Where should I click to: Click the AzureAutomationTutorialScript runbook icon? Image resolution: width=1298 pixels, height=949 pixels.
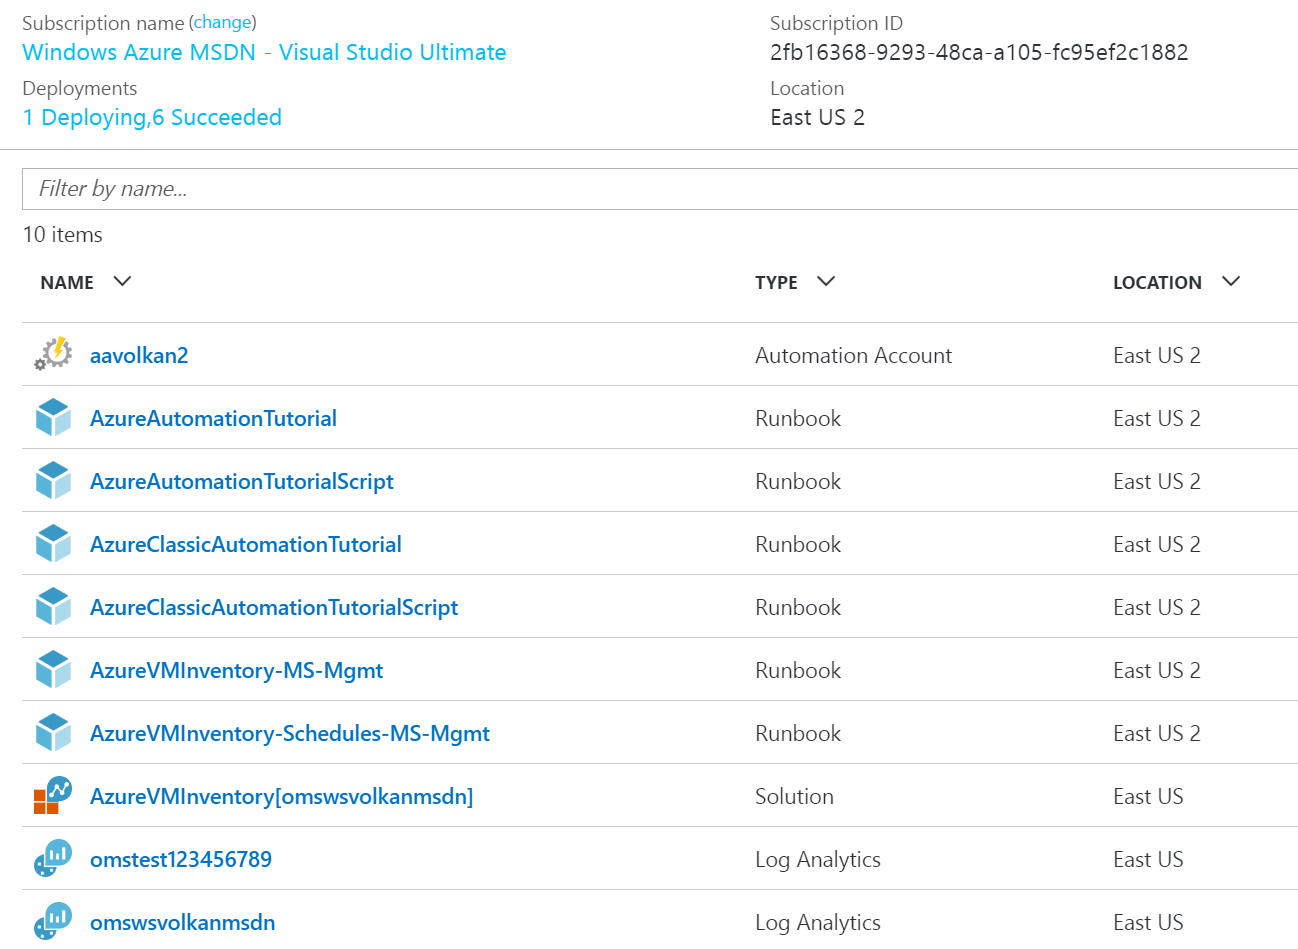coord(53,481)
